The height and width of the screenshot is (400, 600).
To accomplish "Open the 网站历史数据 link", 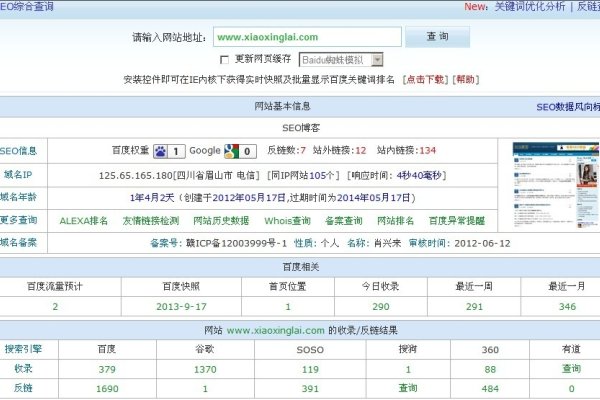I will pyautogui.click(x=221, y=221).
